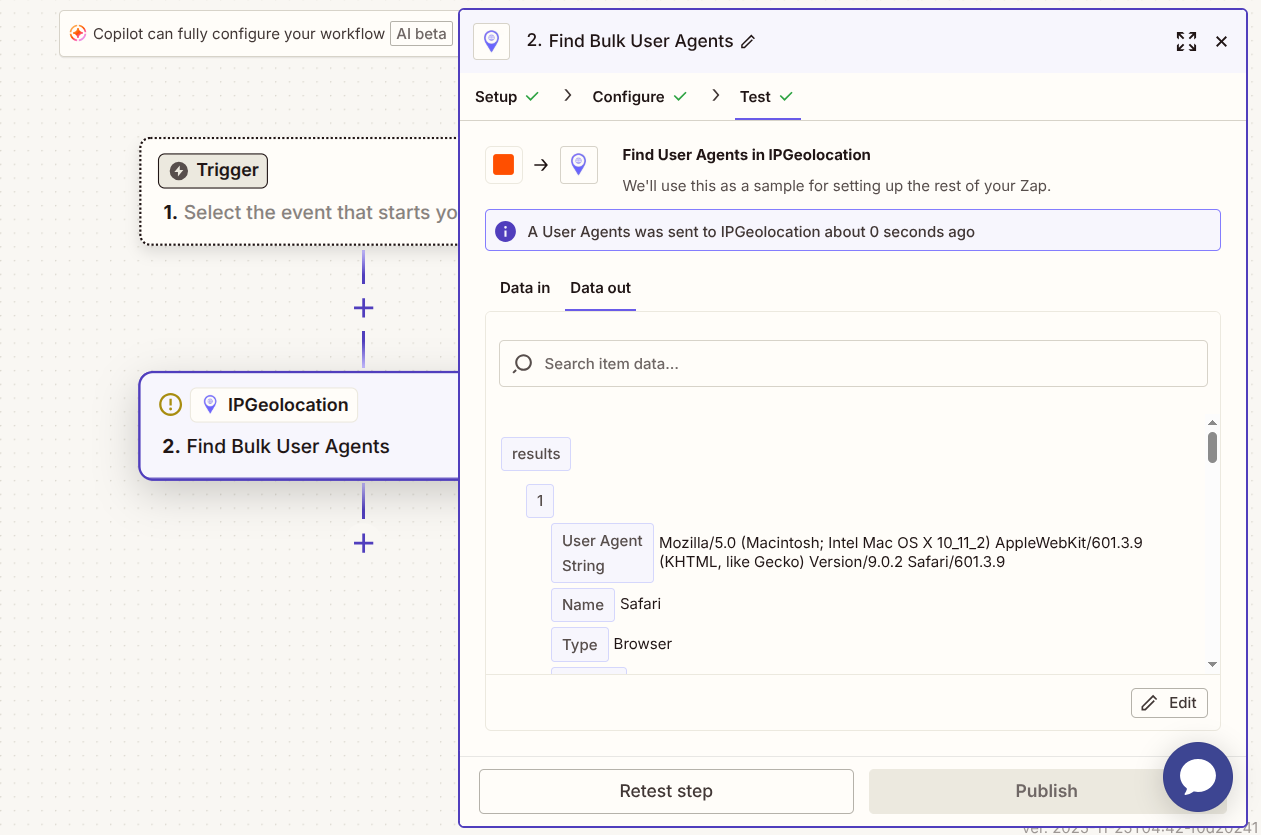Click the pencil icon to rename step
The image size is (1261, 835).
(748, 42)
